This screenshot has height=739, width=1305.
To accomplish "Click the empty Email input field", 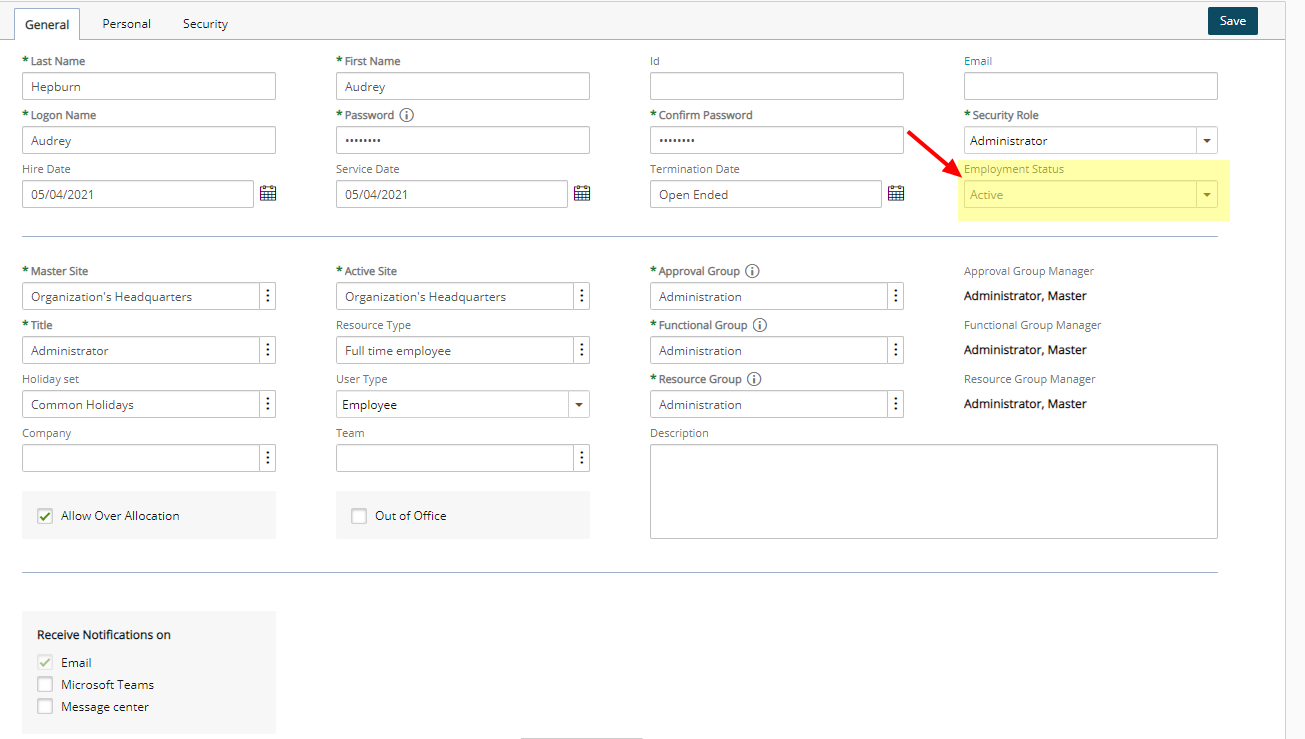I will pos(1091,87).
